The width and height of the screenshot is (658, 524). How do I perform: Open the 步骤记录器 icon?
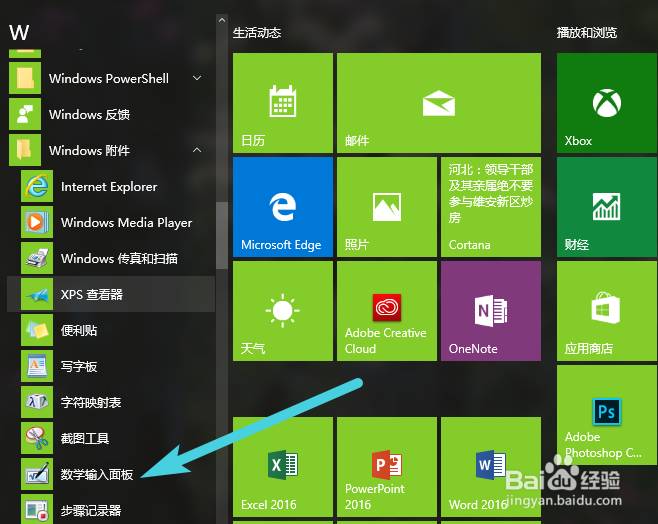point(37,509)
